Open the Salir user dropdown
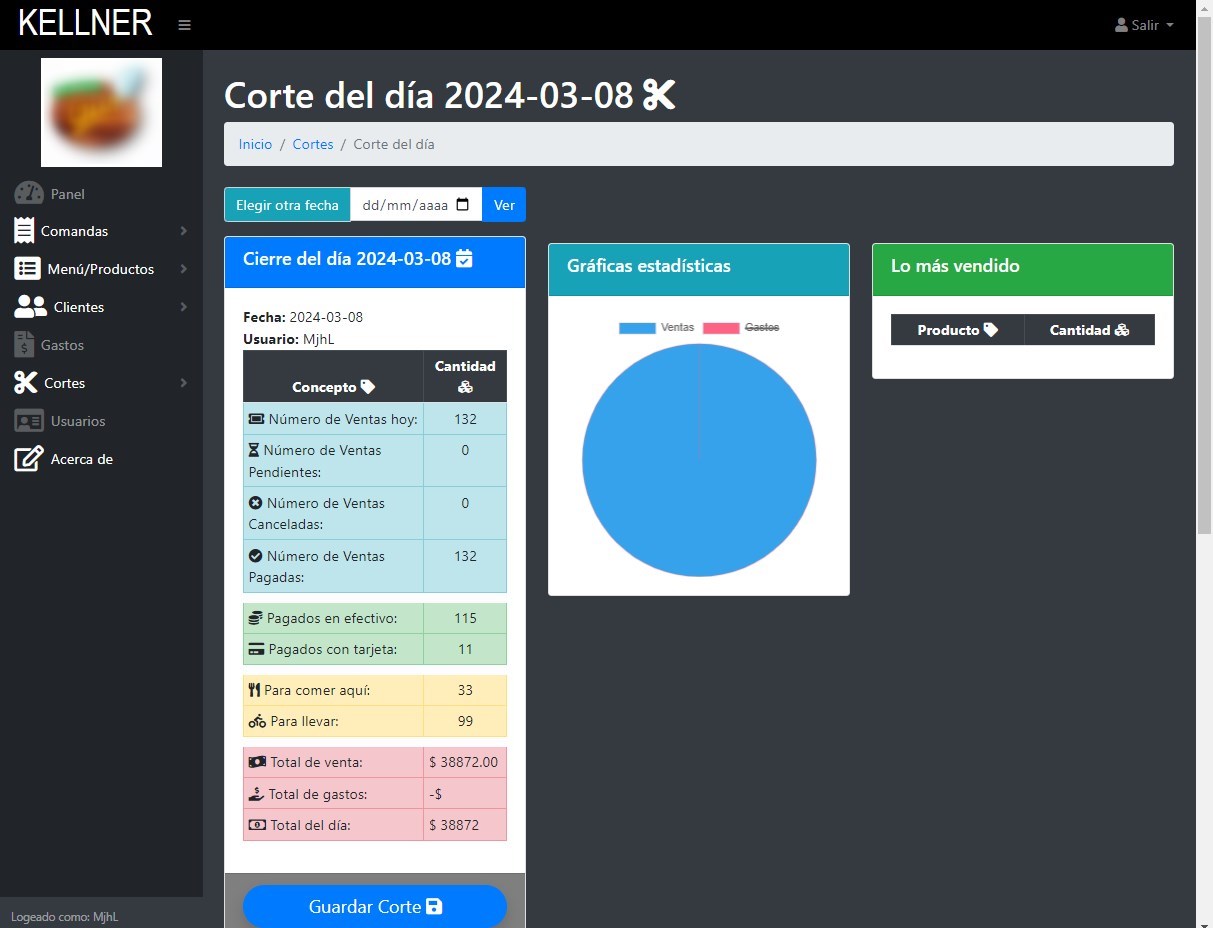 [x=1144, y=25]
